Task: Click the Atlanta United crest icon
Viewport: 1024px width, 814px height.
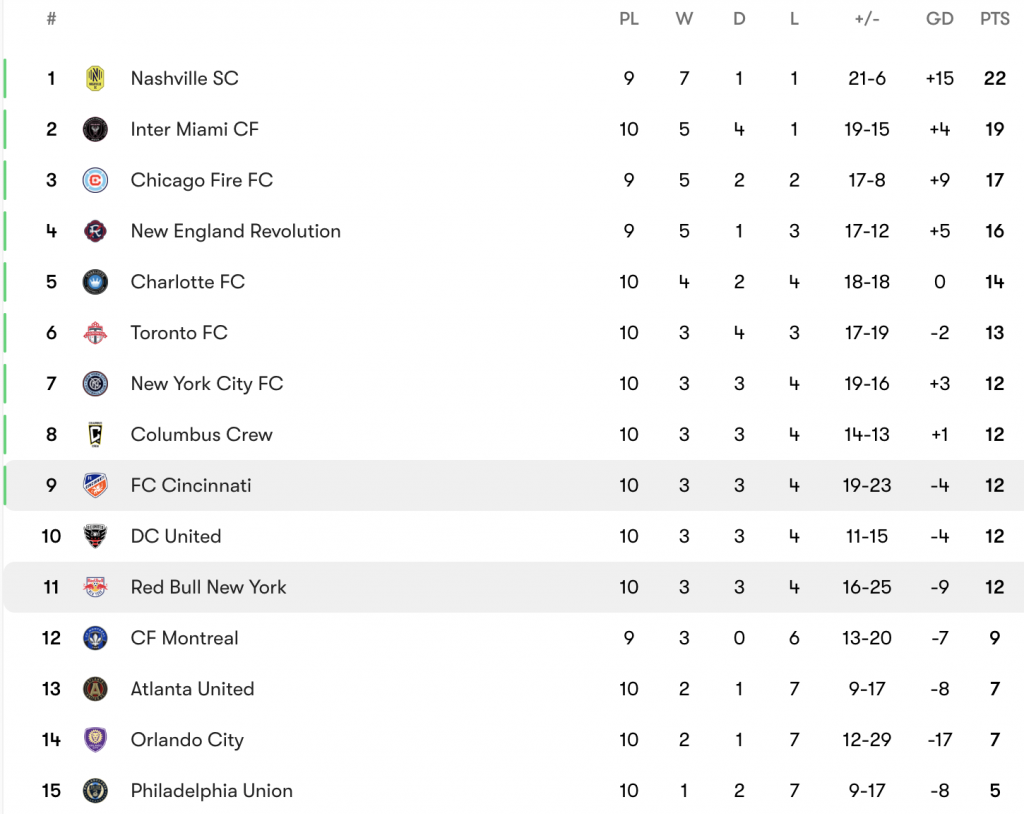Action: [x=95, y=689]
